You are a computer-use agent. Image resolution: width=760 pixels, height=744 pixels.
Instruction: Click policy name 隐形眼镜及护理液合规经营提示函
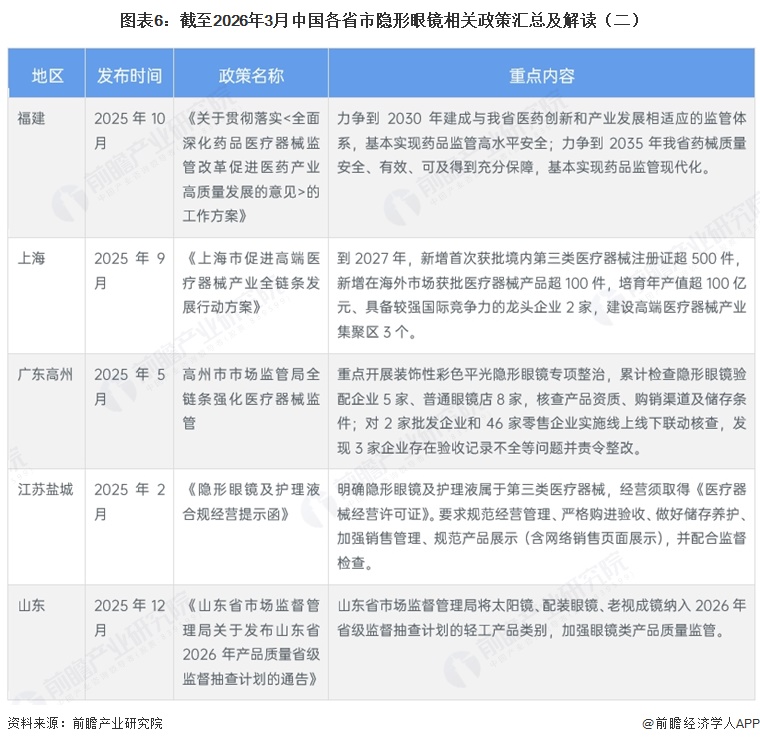click(251, 502)
